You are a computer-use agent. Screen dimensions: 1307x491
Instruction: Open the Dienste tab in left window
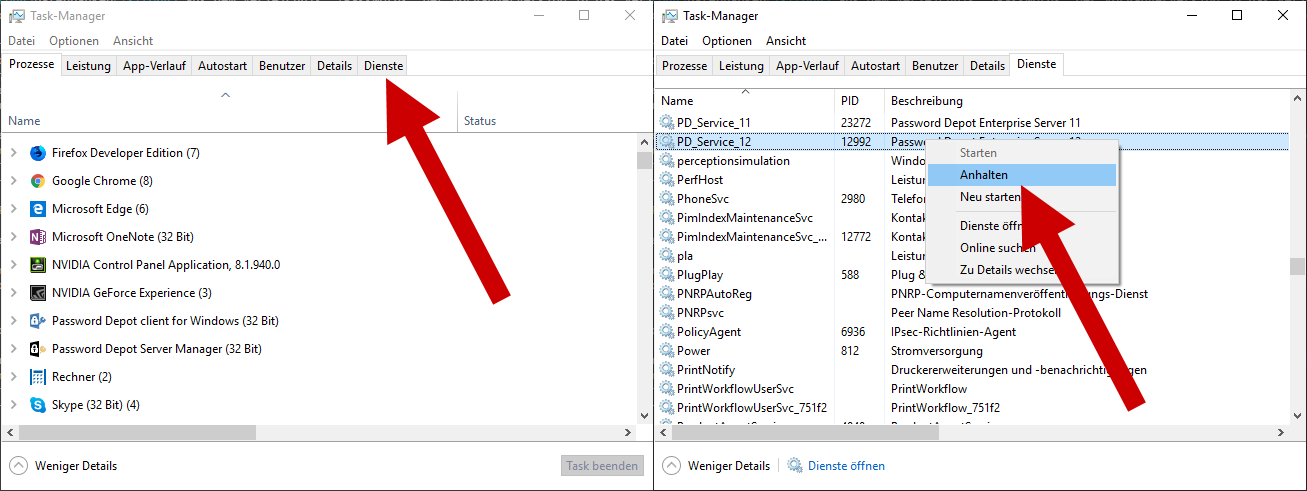pos(384,66)
